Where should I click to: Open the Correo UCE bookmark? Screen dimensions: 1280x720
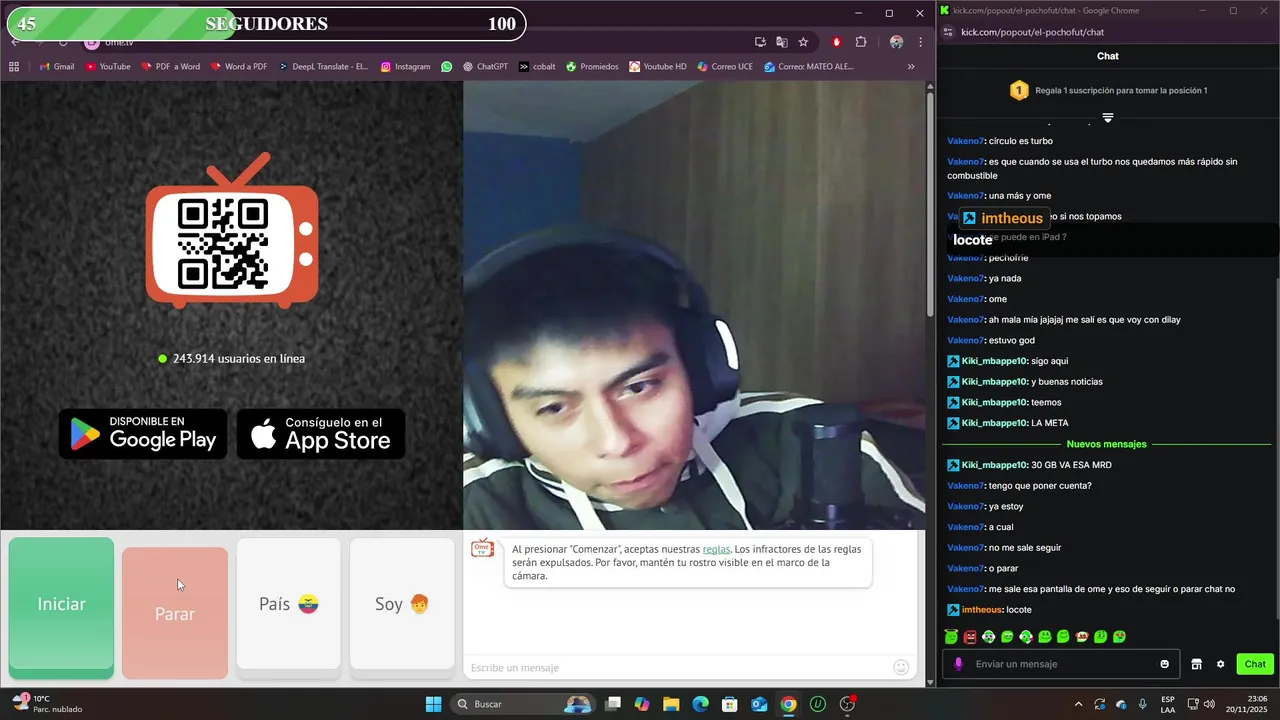[725, 67]
